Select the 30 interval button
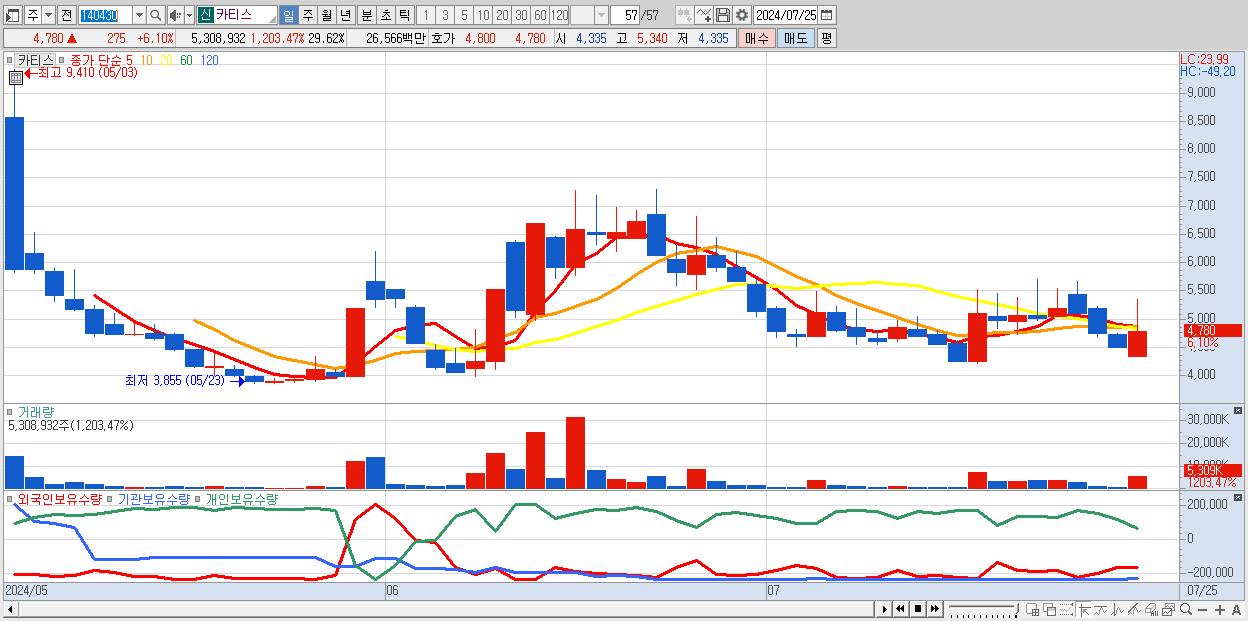The height and width of the screenshot is (621, 1248). tap(521, 15)
